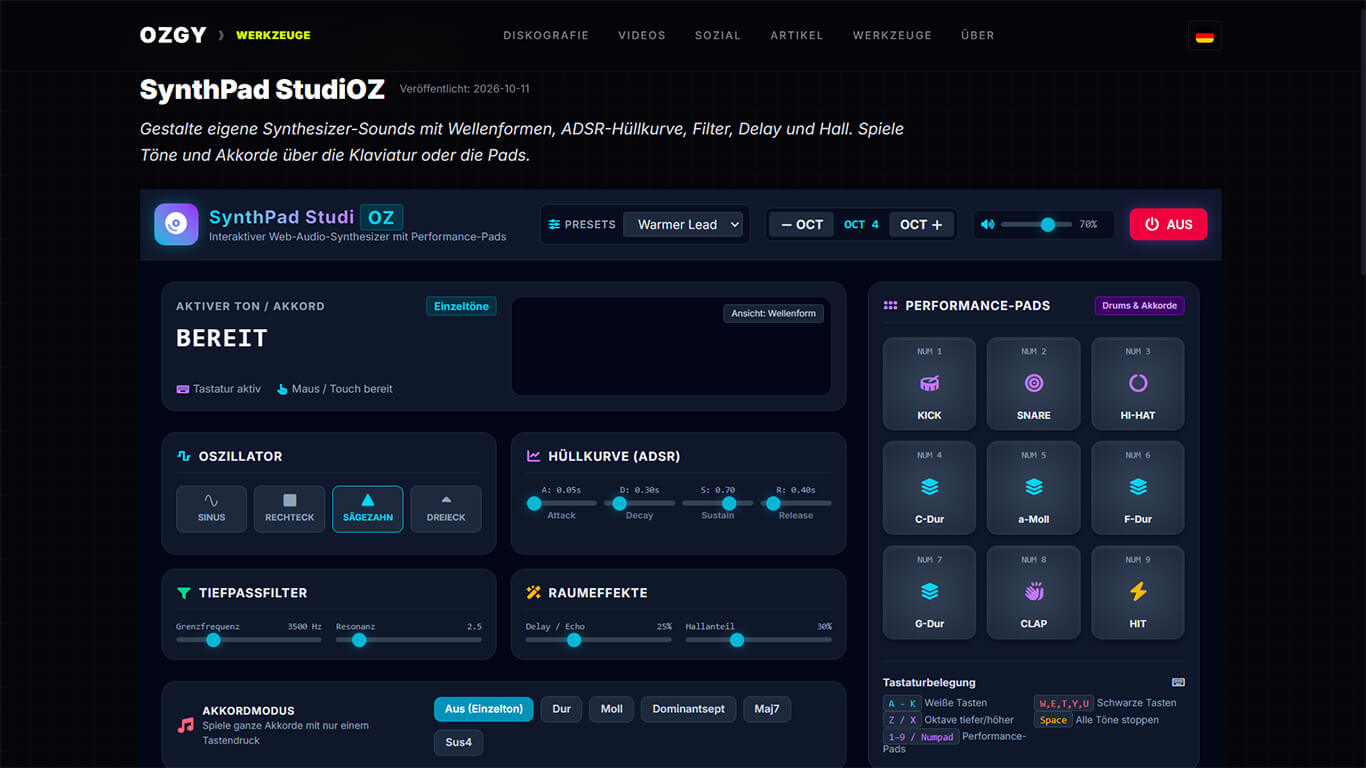
Task: Open the Über nav item
Action: 978,35
